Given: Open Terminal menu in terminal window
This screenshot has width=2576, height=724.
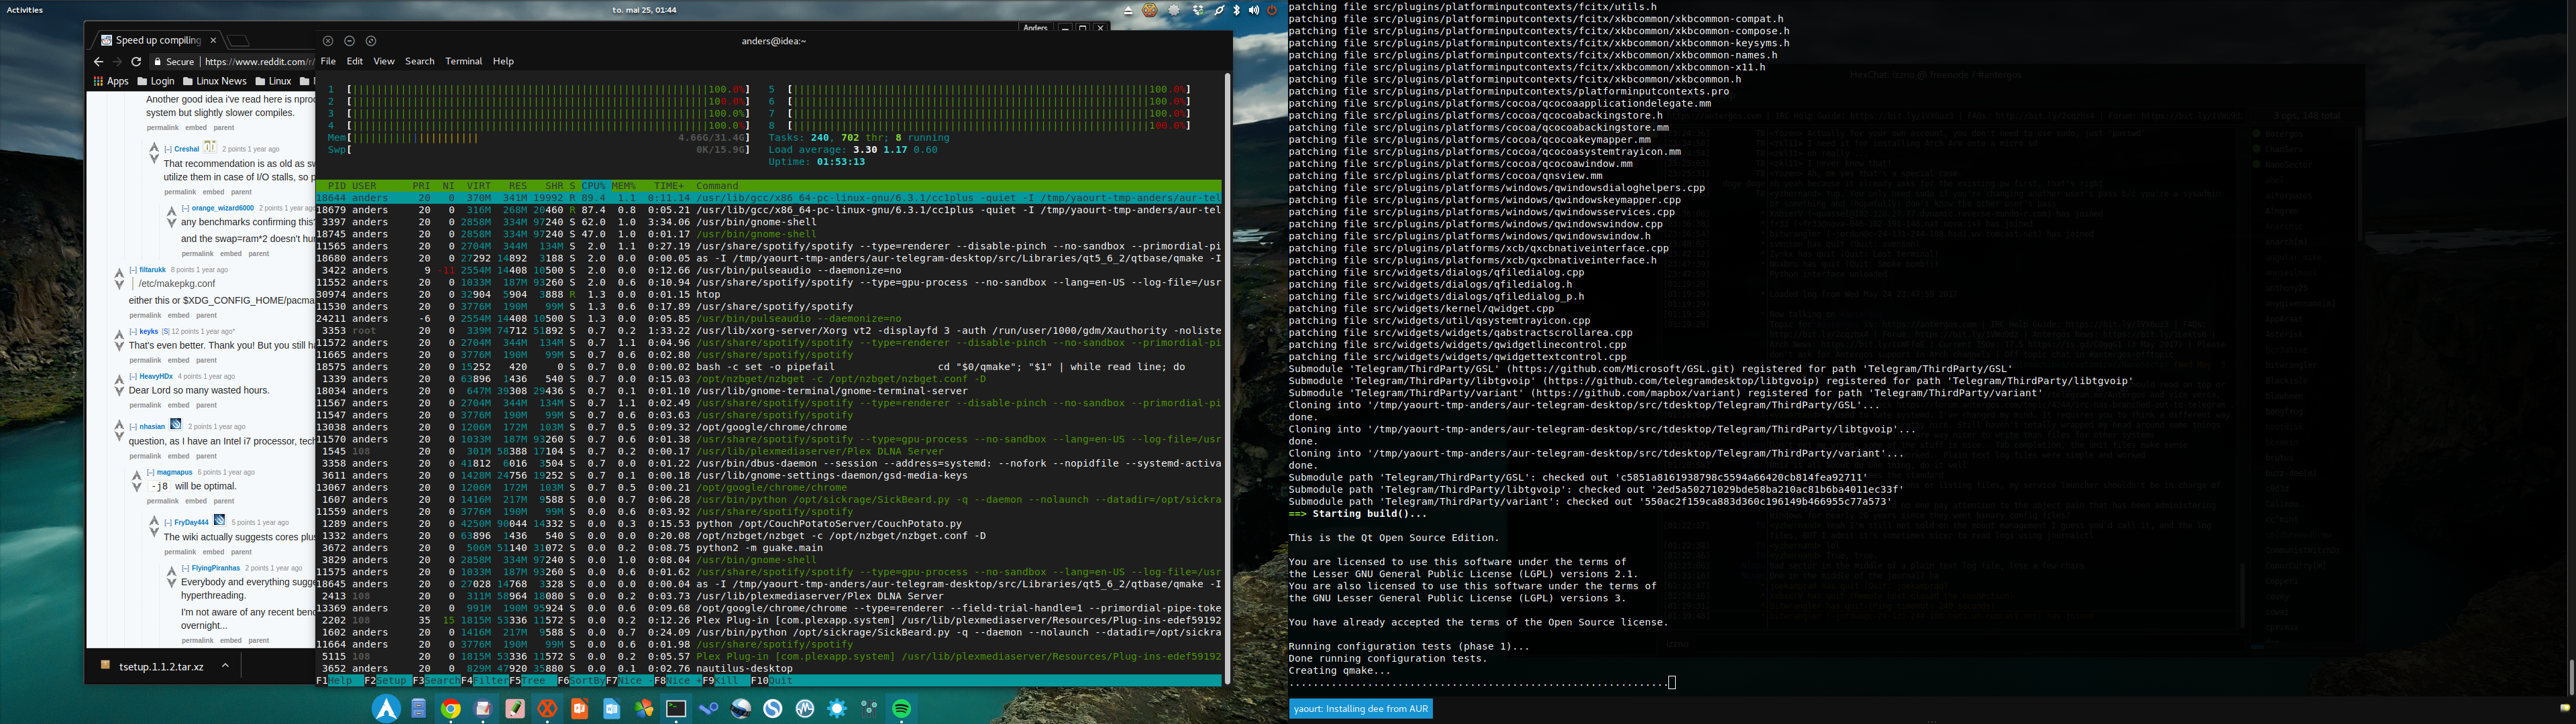Looking at the screenshot, I should pos(464,61).
